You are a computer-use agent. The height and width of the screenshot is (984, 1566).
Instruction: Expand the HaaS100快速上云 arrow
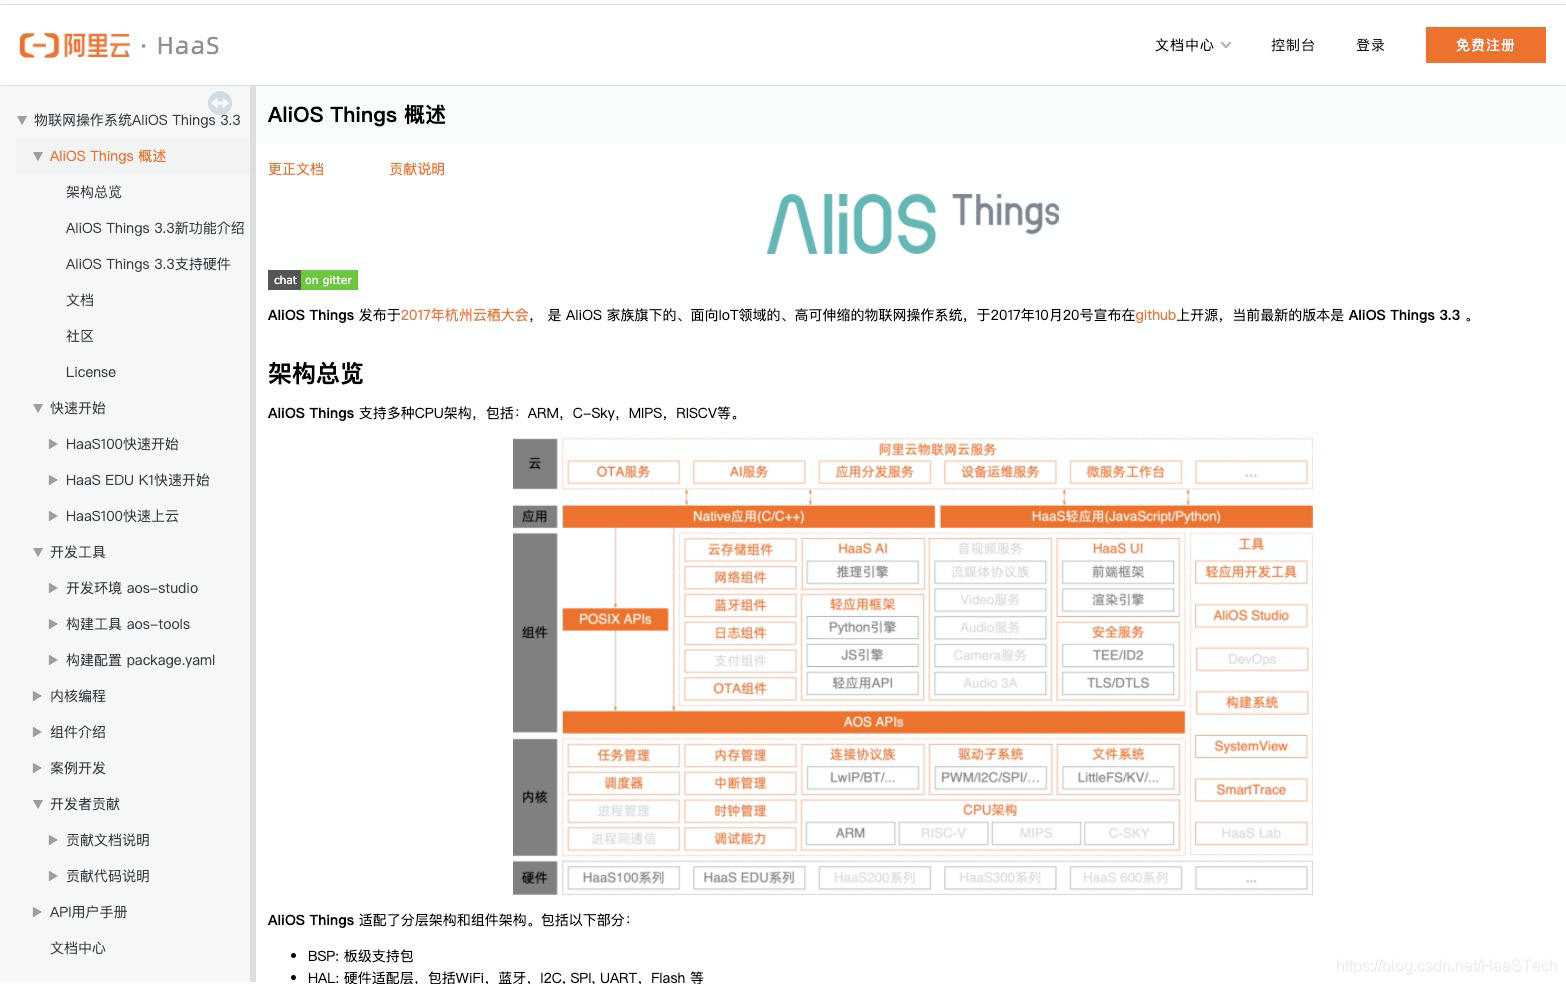[54, 516]
